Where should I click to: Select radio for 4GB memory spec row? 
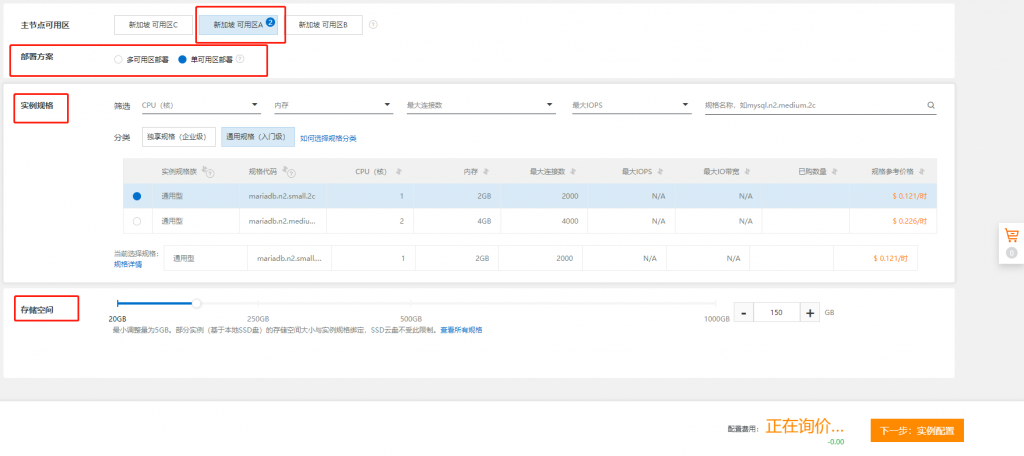[x=136, y=221]
